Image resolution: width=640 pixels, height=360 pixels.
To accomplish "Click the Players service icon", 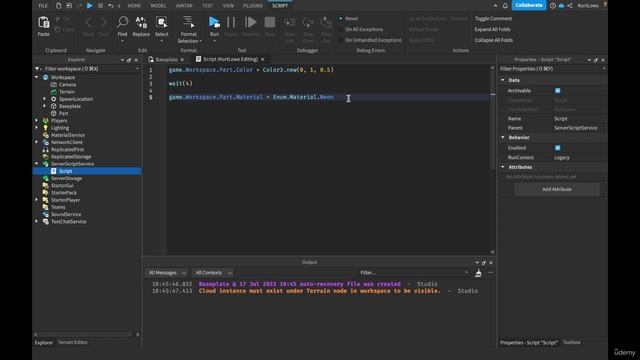I will 46,121.
